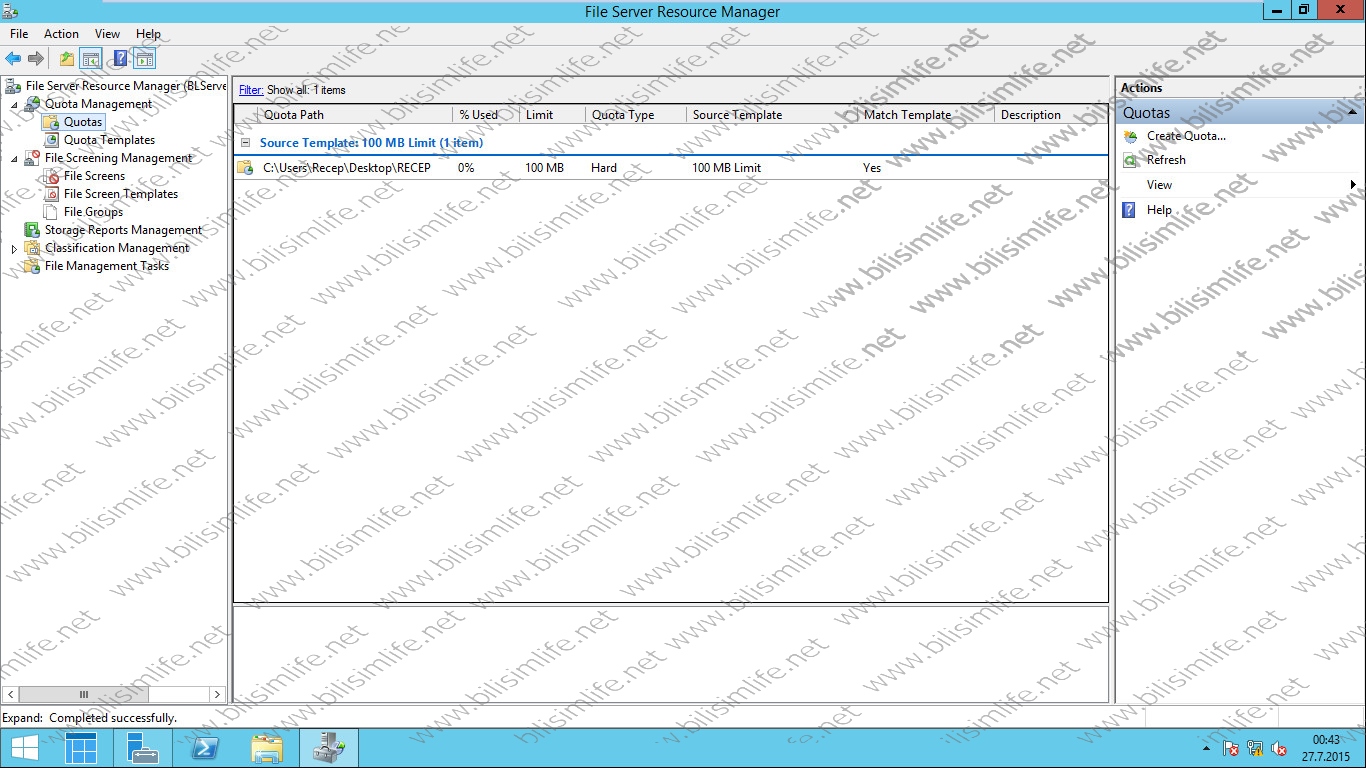Click the Quotas folder icon in tree
This screenshot has width=1366, height=768.
(x=51, y=122)
